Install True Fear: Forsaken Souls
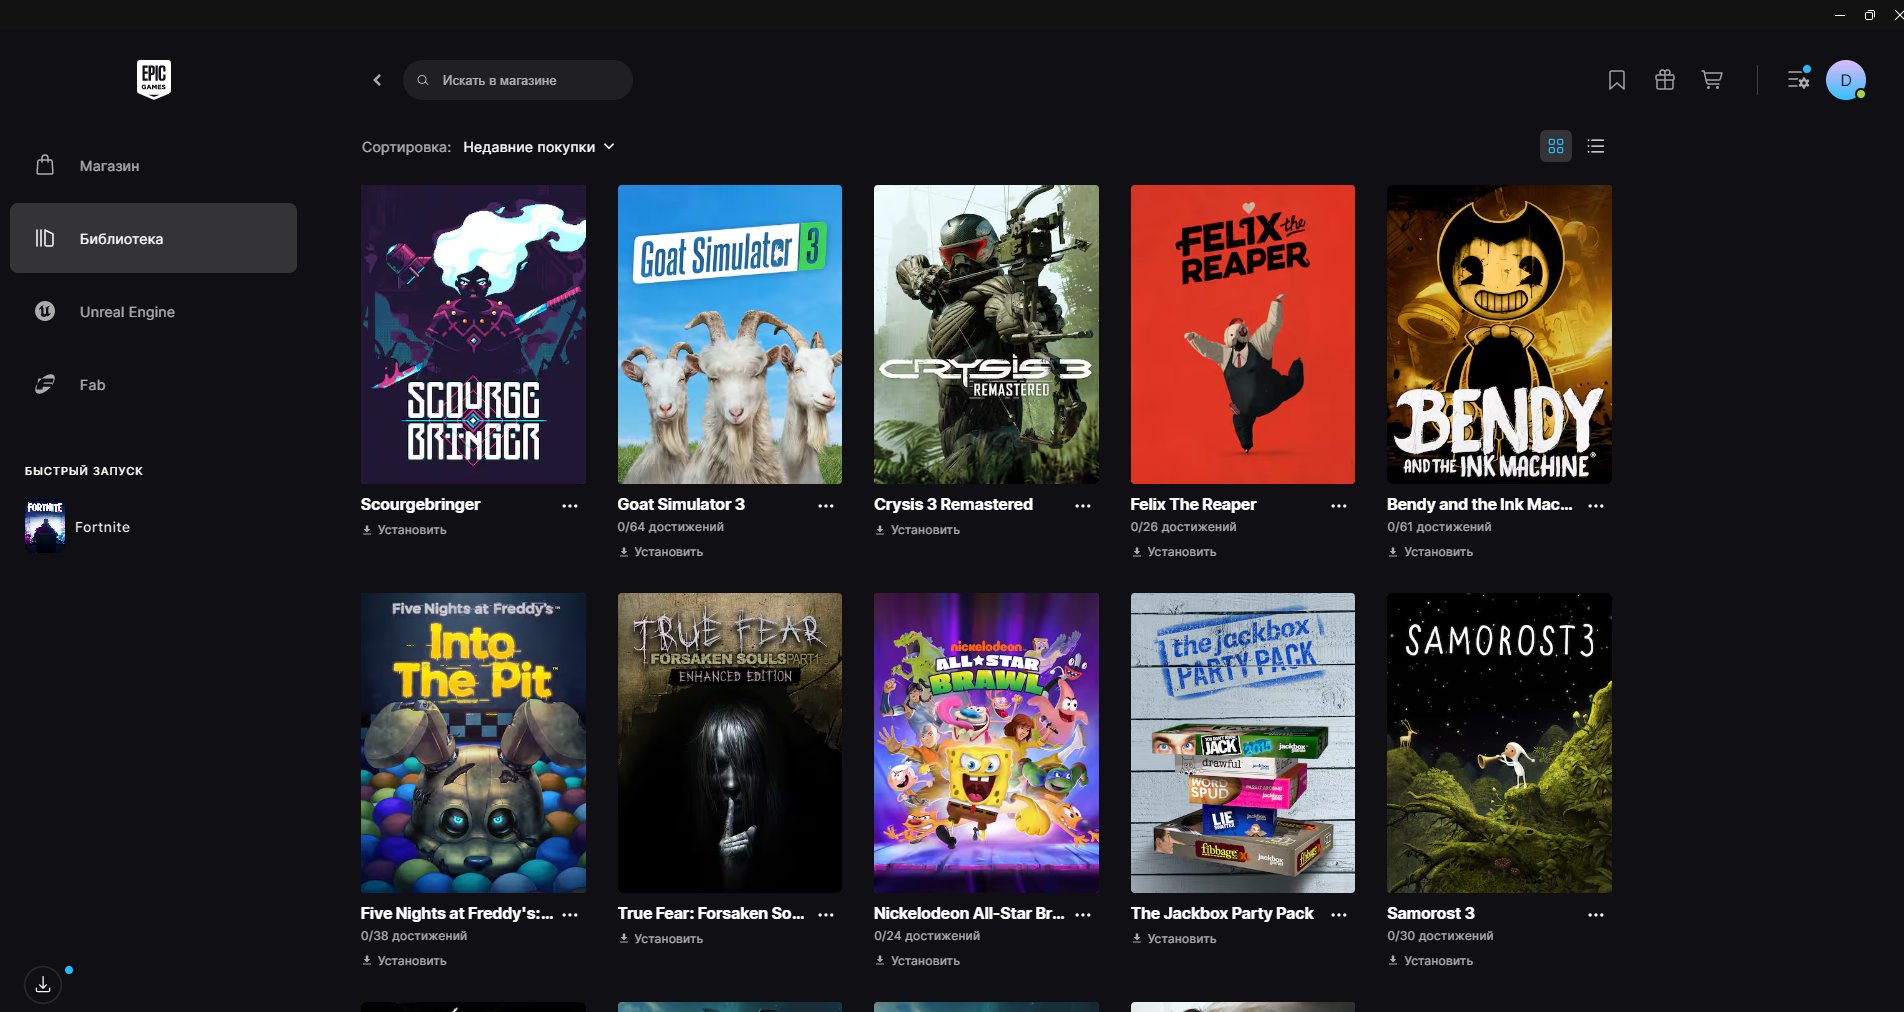Image resolution: width=1904 pixels, height=1012 pixels. (661, 939)
